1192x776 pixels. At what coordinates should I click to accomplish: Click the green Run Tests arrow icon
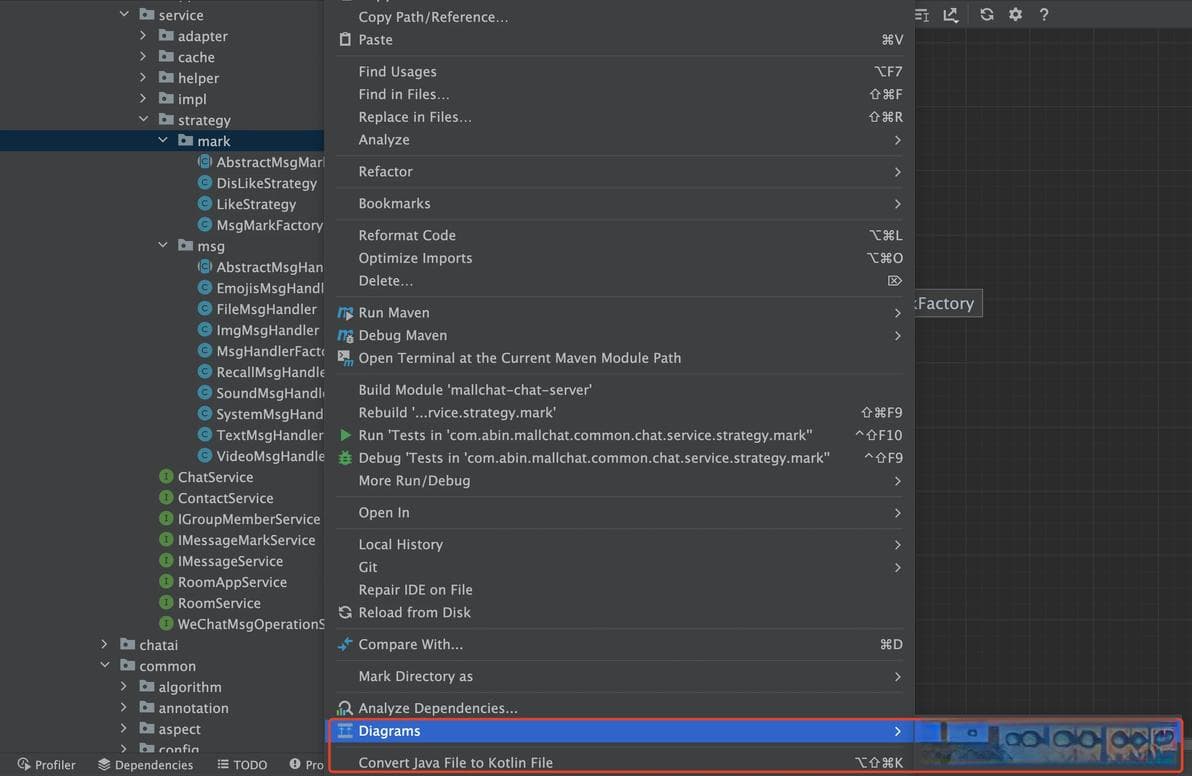click(345, 435)
